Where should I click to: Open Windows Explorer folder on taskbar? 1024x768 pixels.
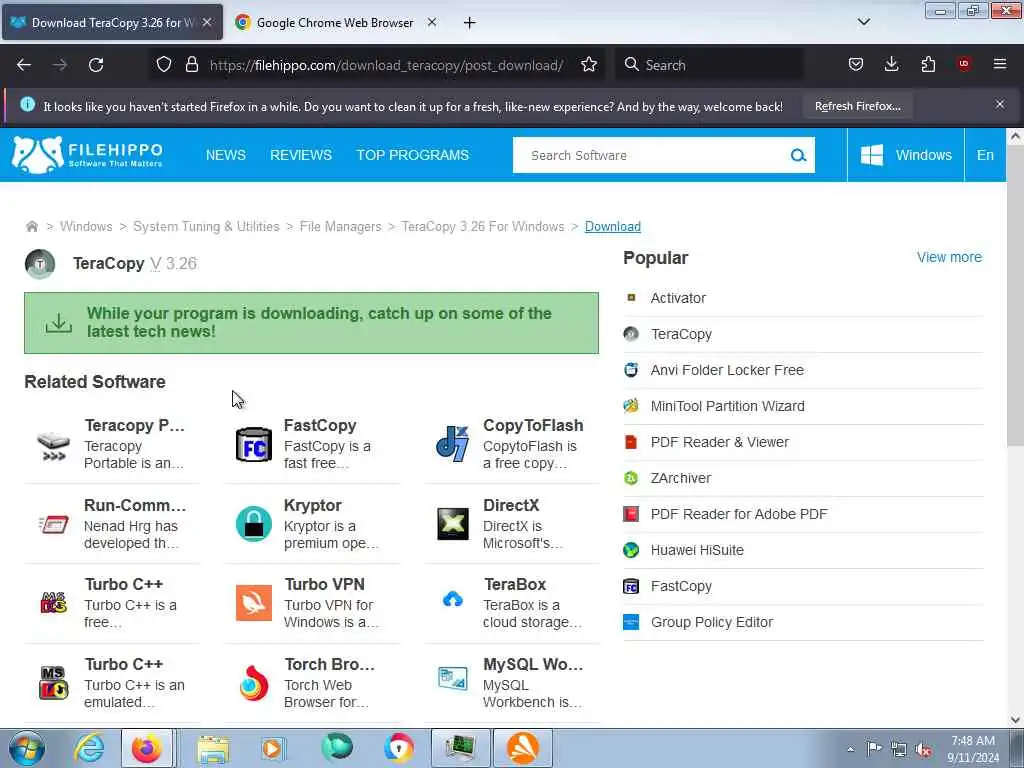coord(213,749)
